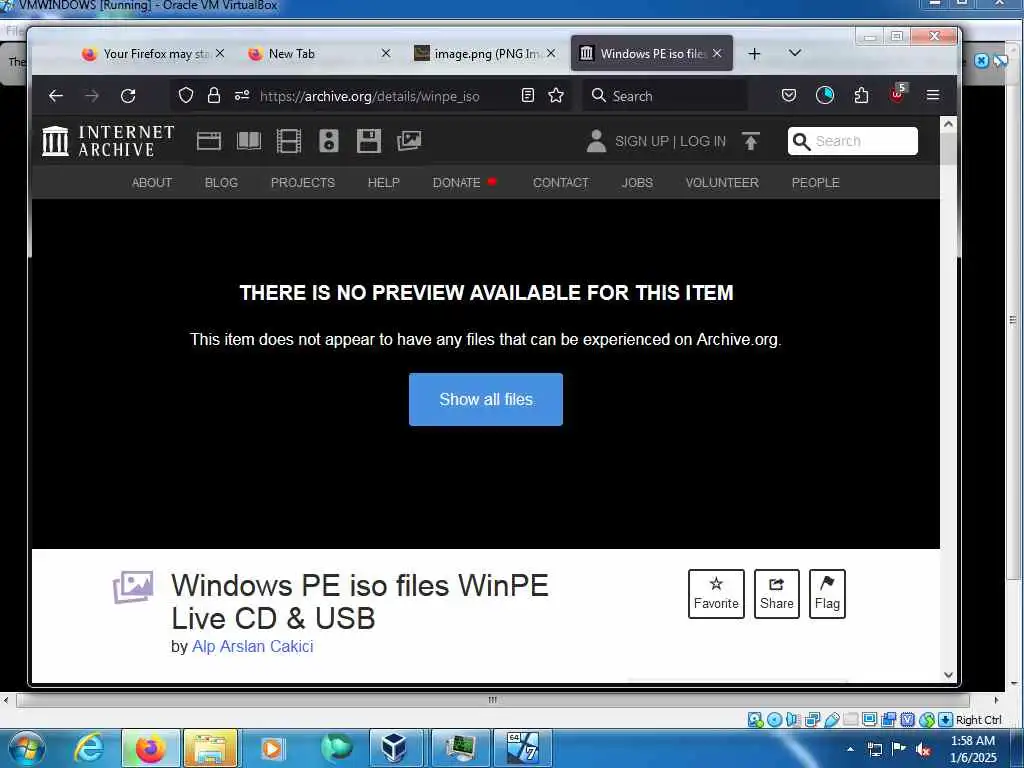Image resolution: width=1024 pixels, height=768 pixels.
Task: Click the Share button
Action: [x=776, y=594]
